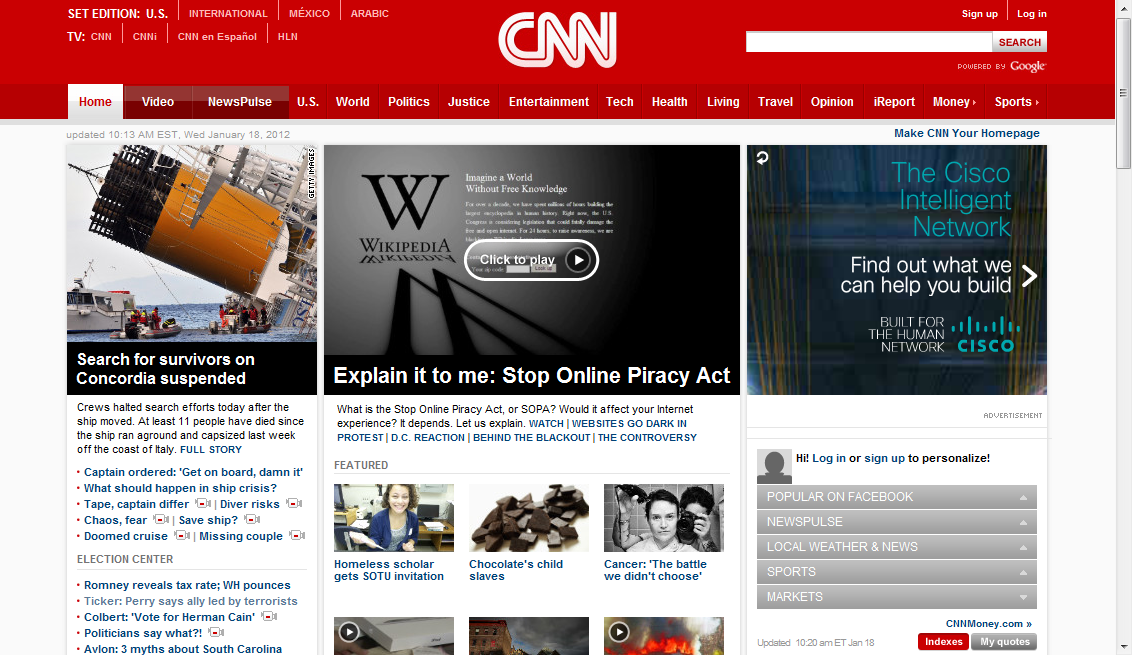Image resolution: width=1132 pixels, height=655 pixels.
Task: Click the Cisco logo in the advertisement
Action: 986,335
